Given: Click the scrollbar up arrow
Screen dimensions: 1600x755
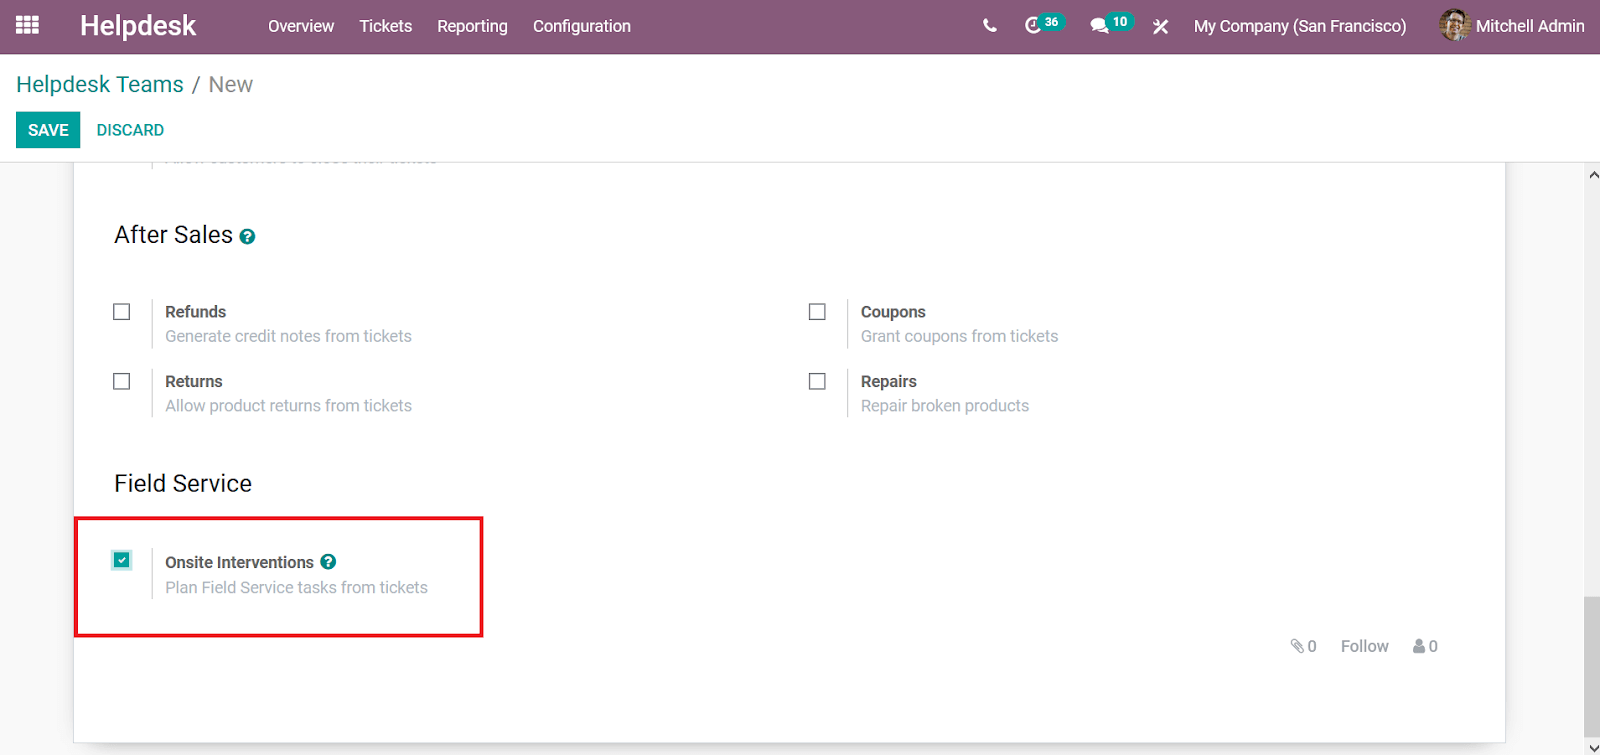Looking at the screenshot, I should point(1592,174).
